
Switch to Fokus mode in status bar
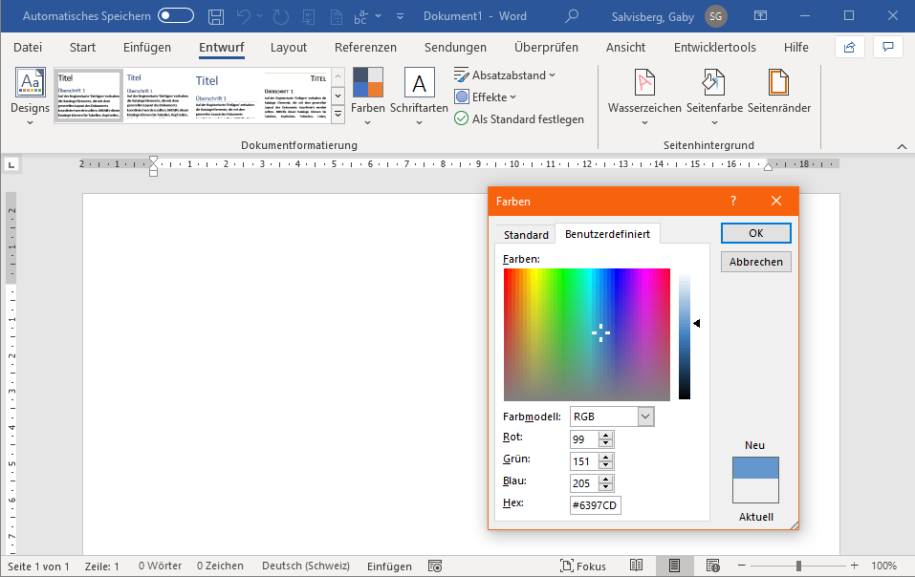point(583,566)
